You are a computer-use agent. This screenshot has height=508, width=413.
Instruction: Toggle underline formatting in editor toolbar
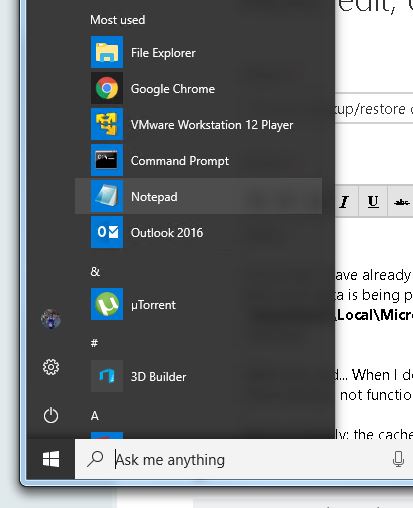click(x=373, y=201)
